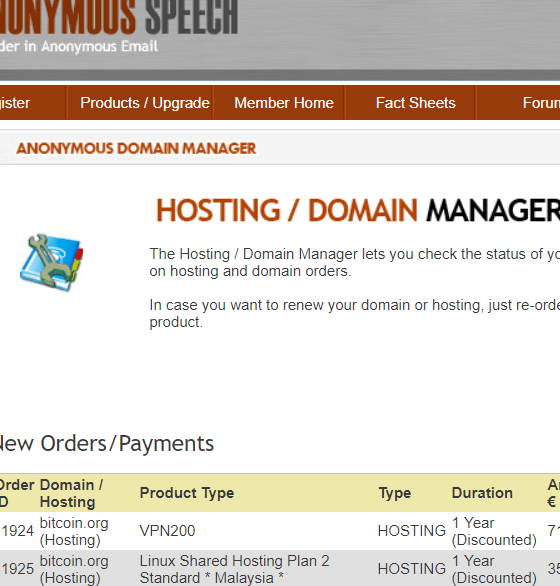
Task: Click the Anonymous Domain Manager heading
Action: tap(136, 148)
